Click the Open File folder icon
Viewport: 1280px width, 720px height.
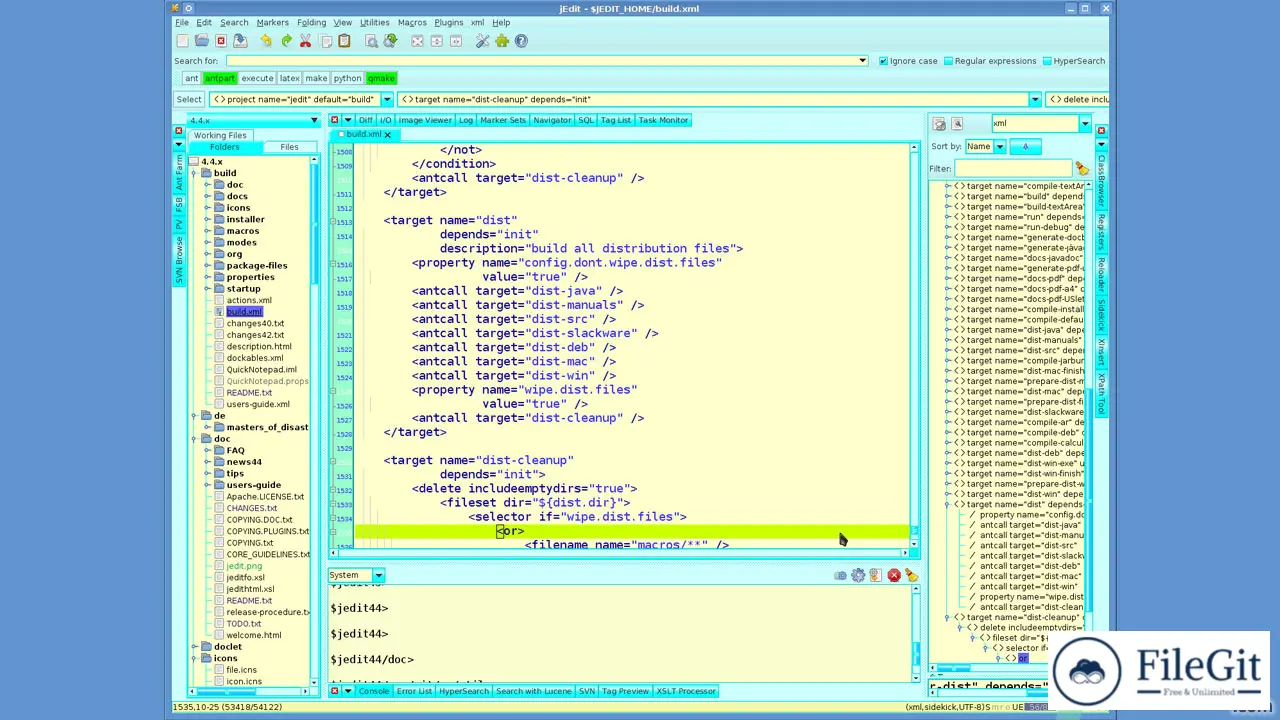pos(202,41)
